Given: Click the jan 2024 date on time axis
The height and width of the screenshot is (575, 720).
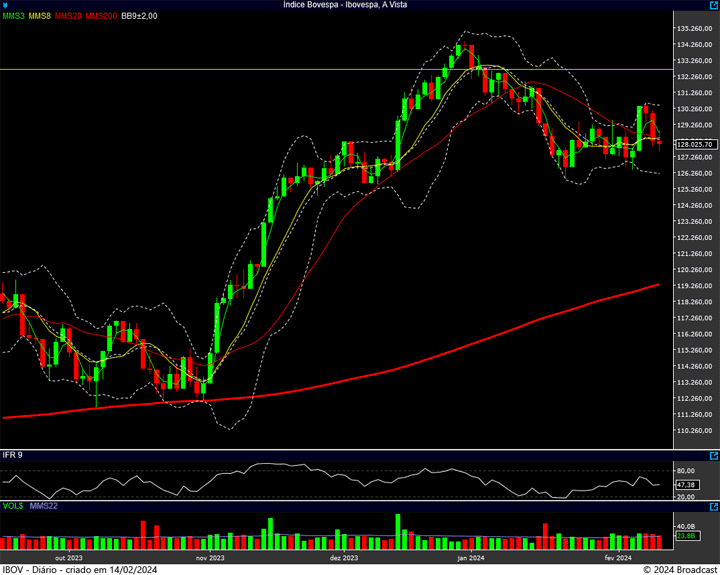Looking at the screenshot, I should 470,558.
